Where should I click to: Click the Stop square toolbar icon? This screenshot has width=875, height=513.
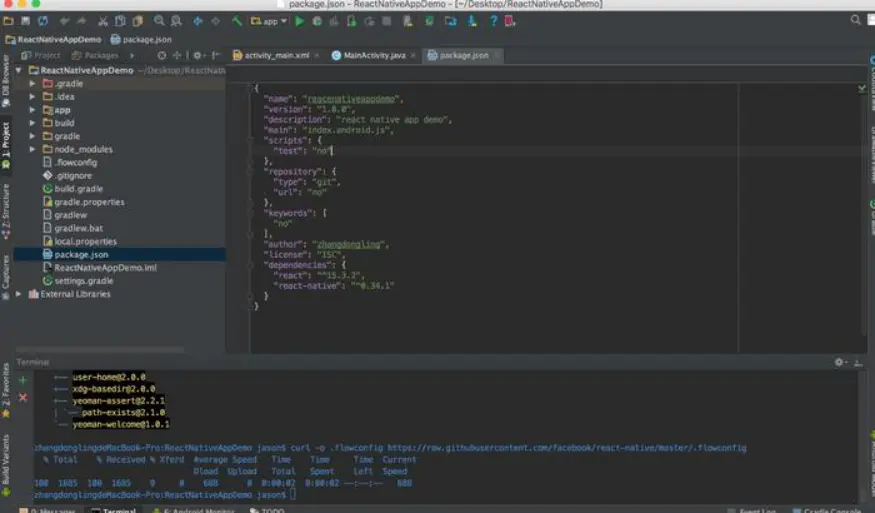[x=386, y=21]
